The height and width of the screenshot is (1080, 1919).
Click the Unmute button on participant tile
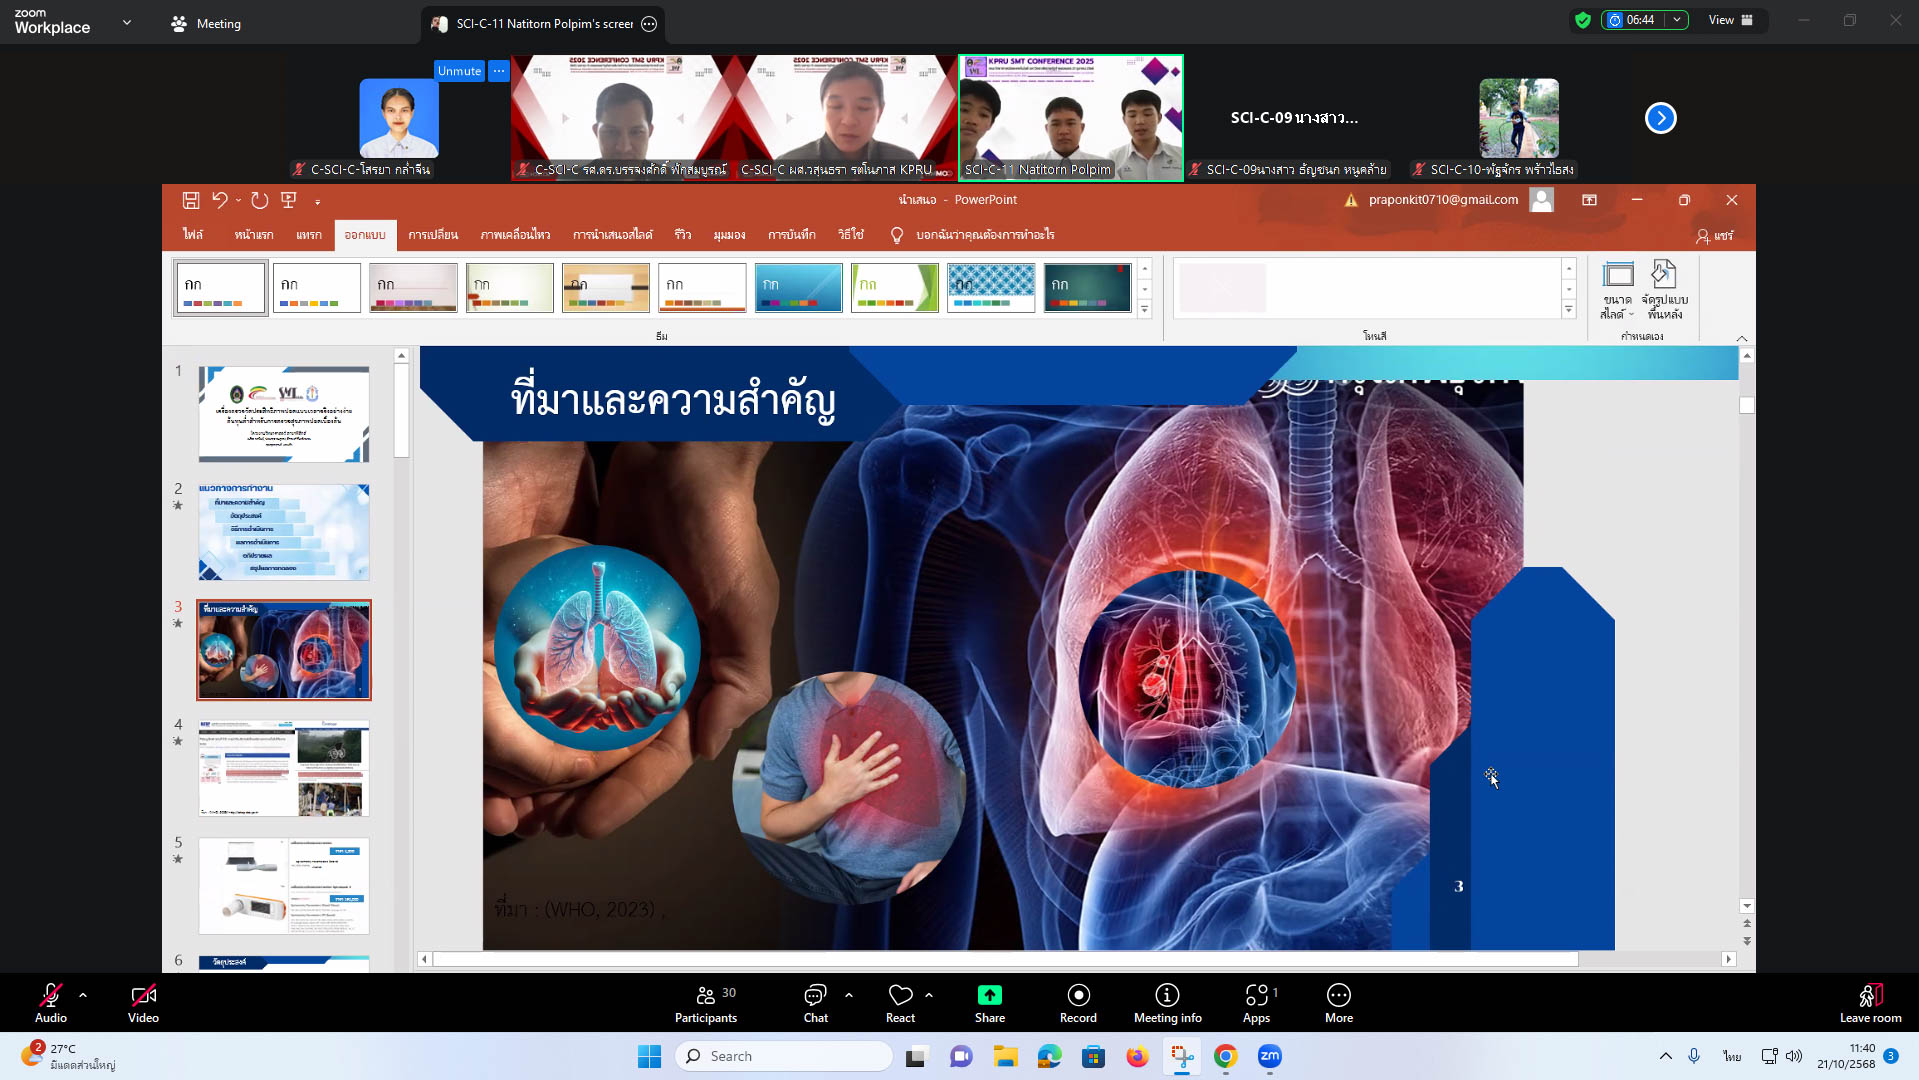click(x=459, y=71)
